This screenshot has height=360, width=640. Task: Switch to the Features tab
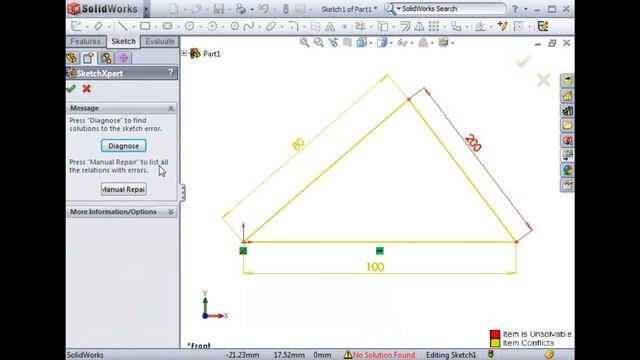click(85, 41)
